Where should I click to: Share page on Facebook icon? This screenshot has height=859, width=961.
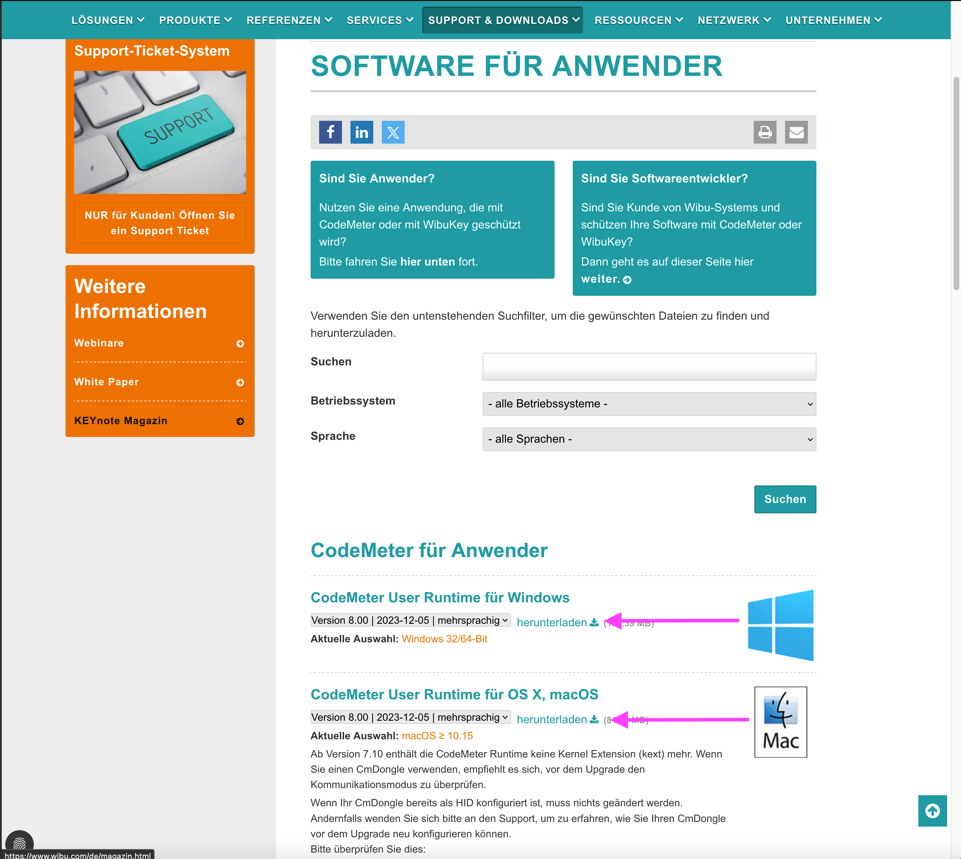coord(330,132)
